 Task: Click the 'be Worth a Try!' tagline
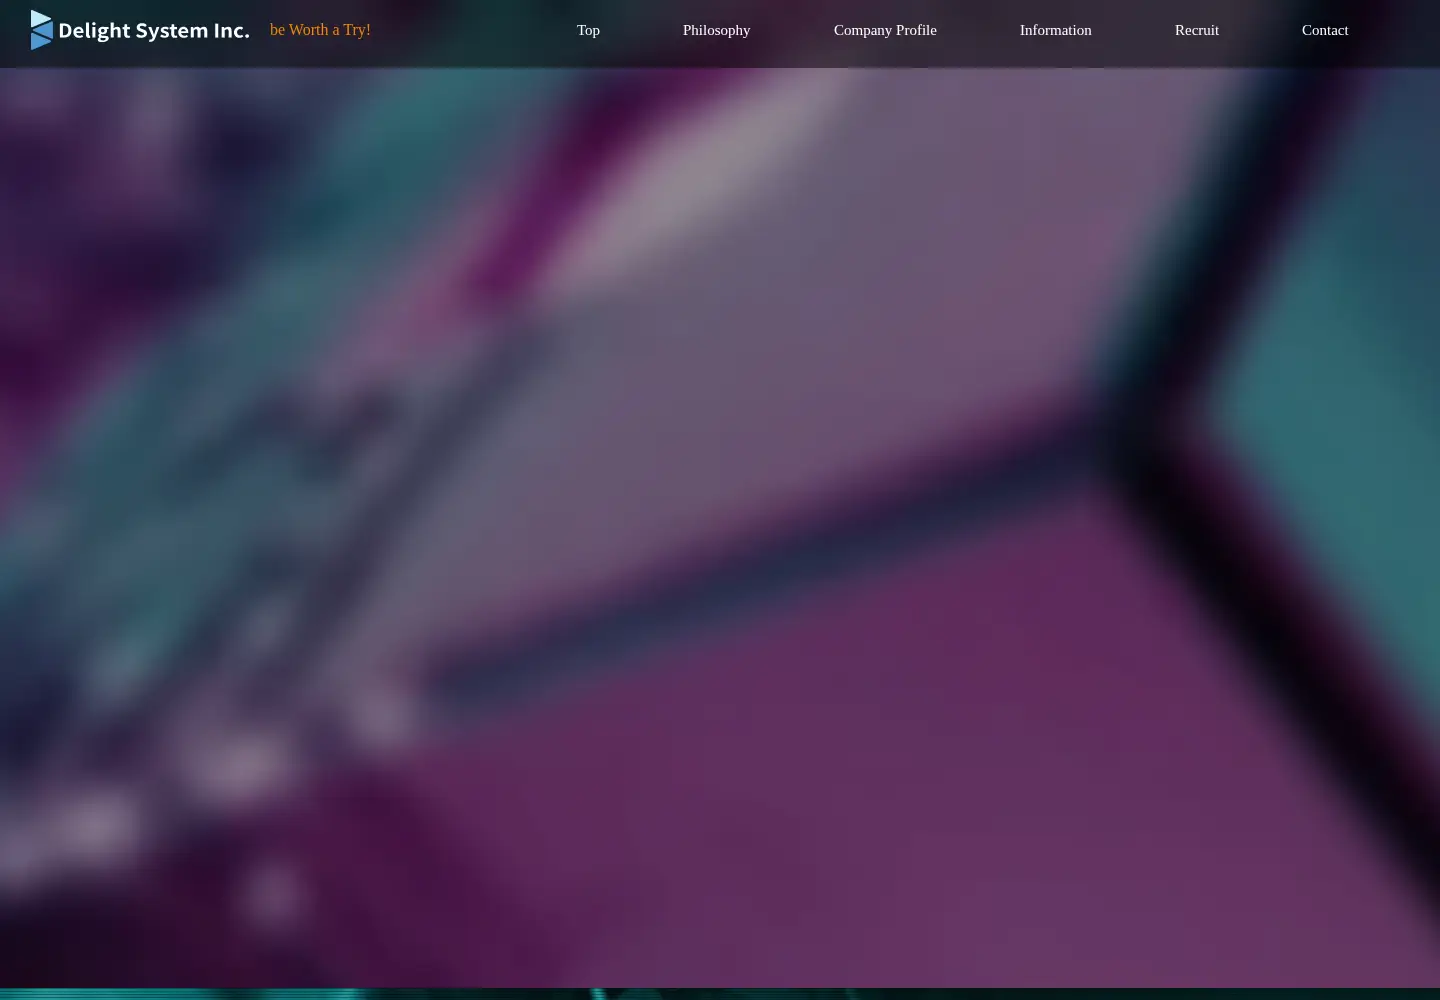point(320,30)
